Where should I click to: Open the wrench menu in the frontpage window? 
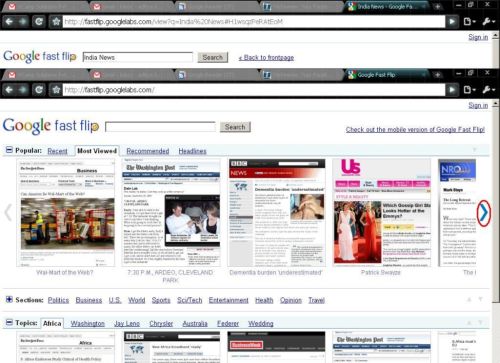[488, 90]
